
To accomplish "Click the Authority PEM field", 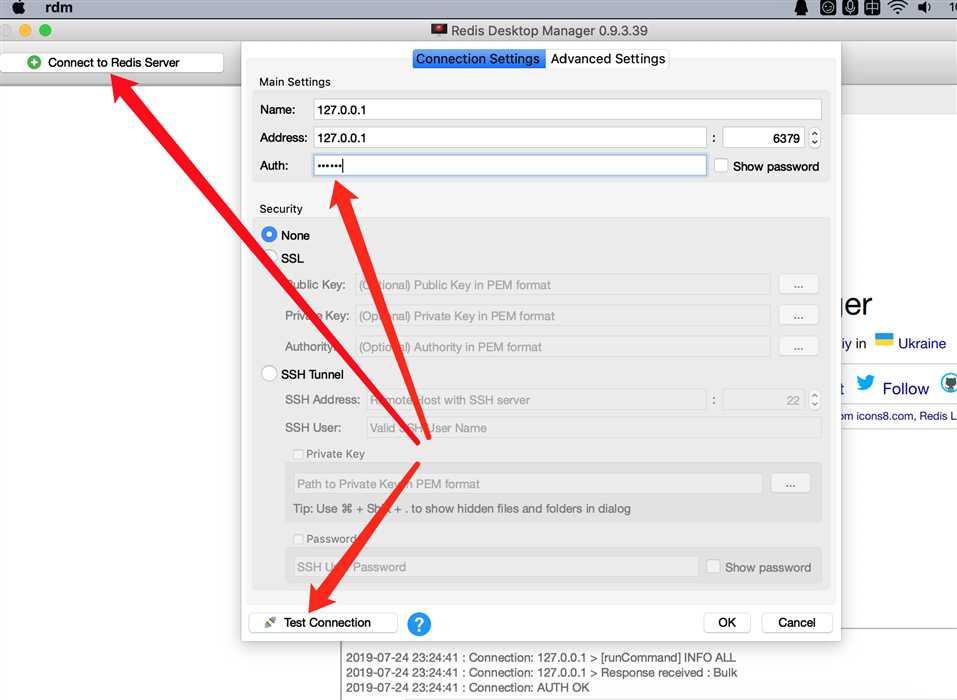I will 563,347.
